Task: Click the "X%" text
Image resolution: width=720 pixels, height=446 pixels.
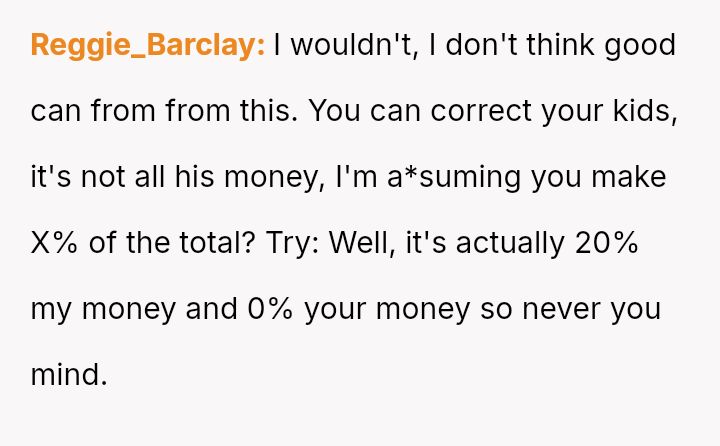Action: (x=54, y=243)
